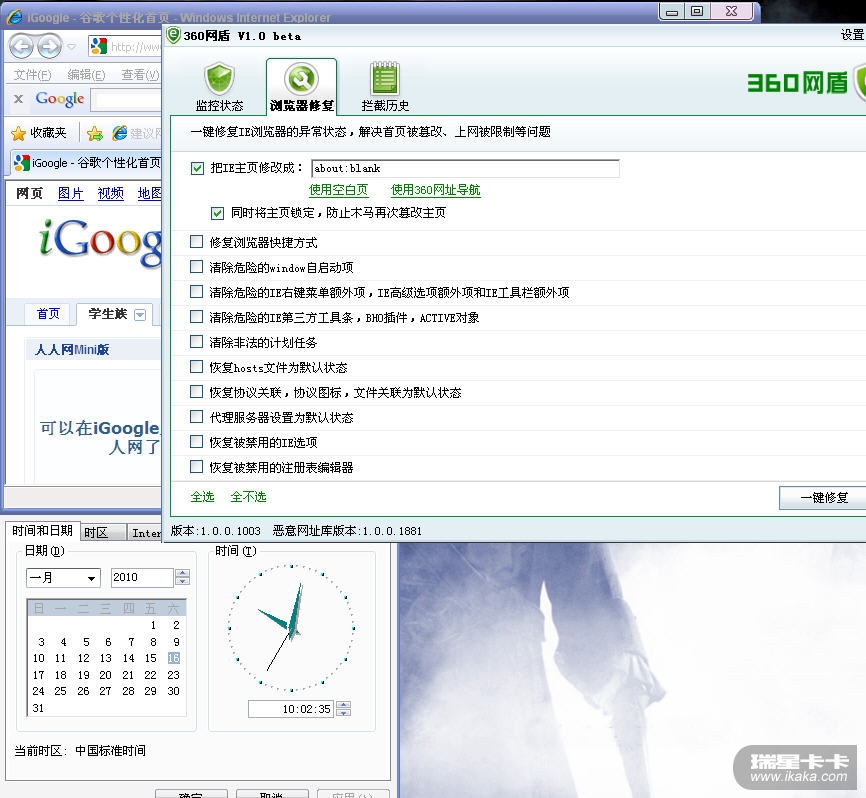Click 图片 link on Google page
Image resolution: width=866 pixels, height=798 pixels.
click(x=71, y=193)
